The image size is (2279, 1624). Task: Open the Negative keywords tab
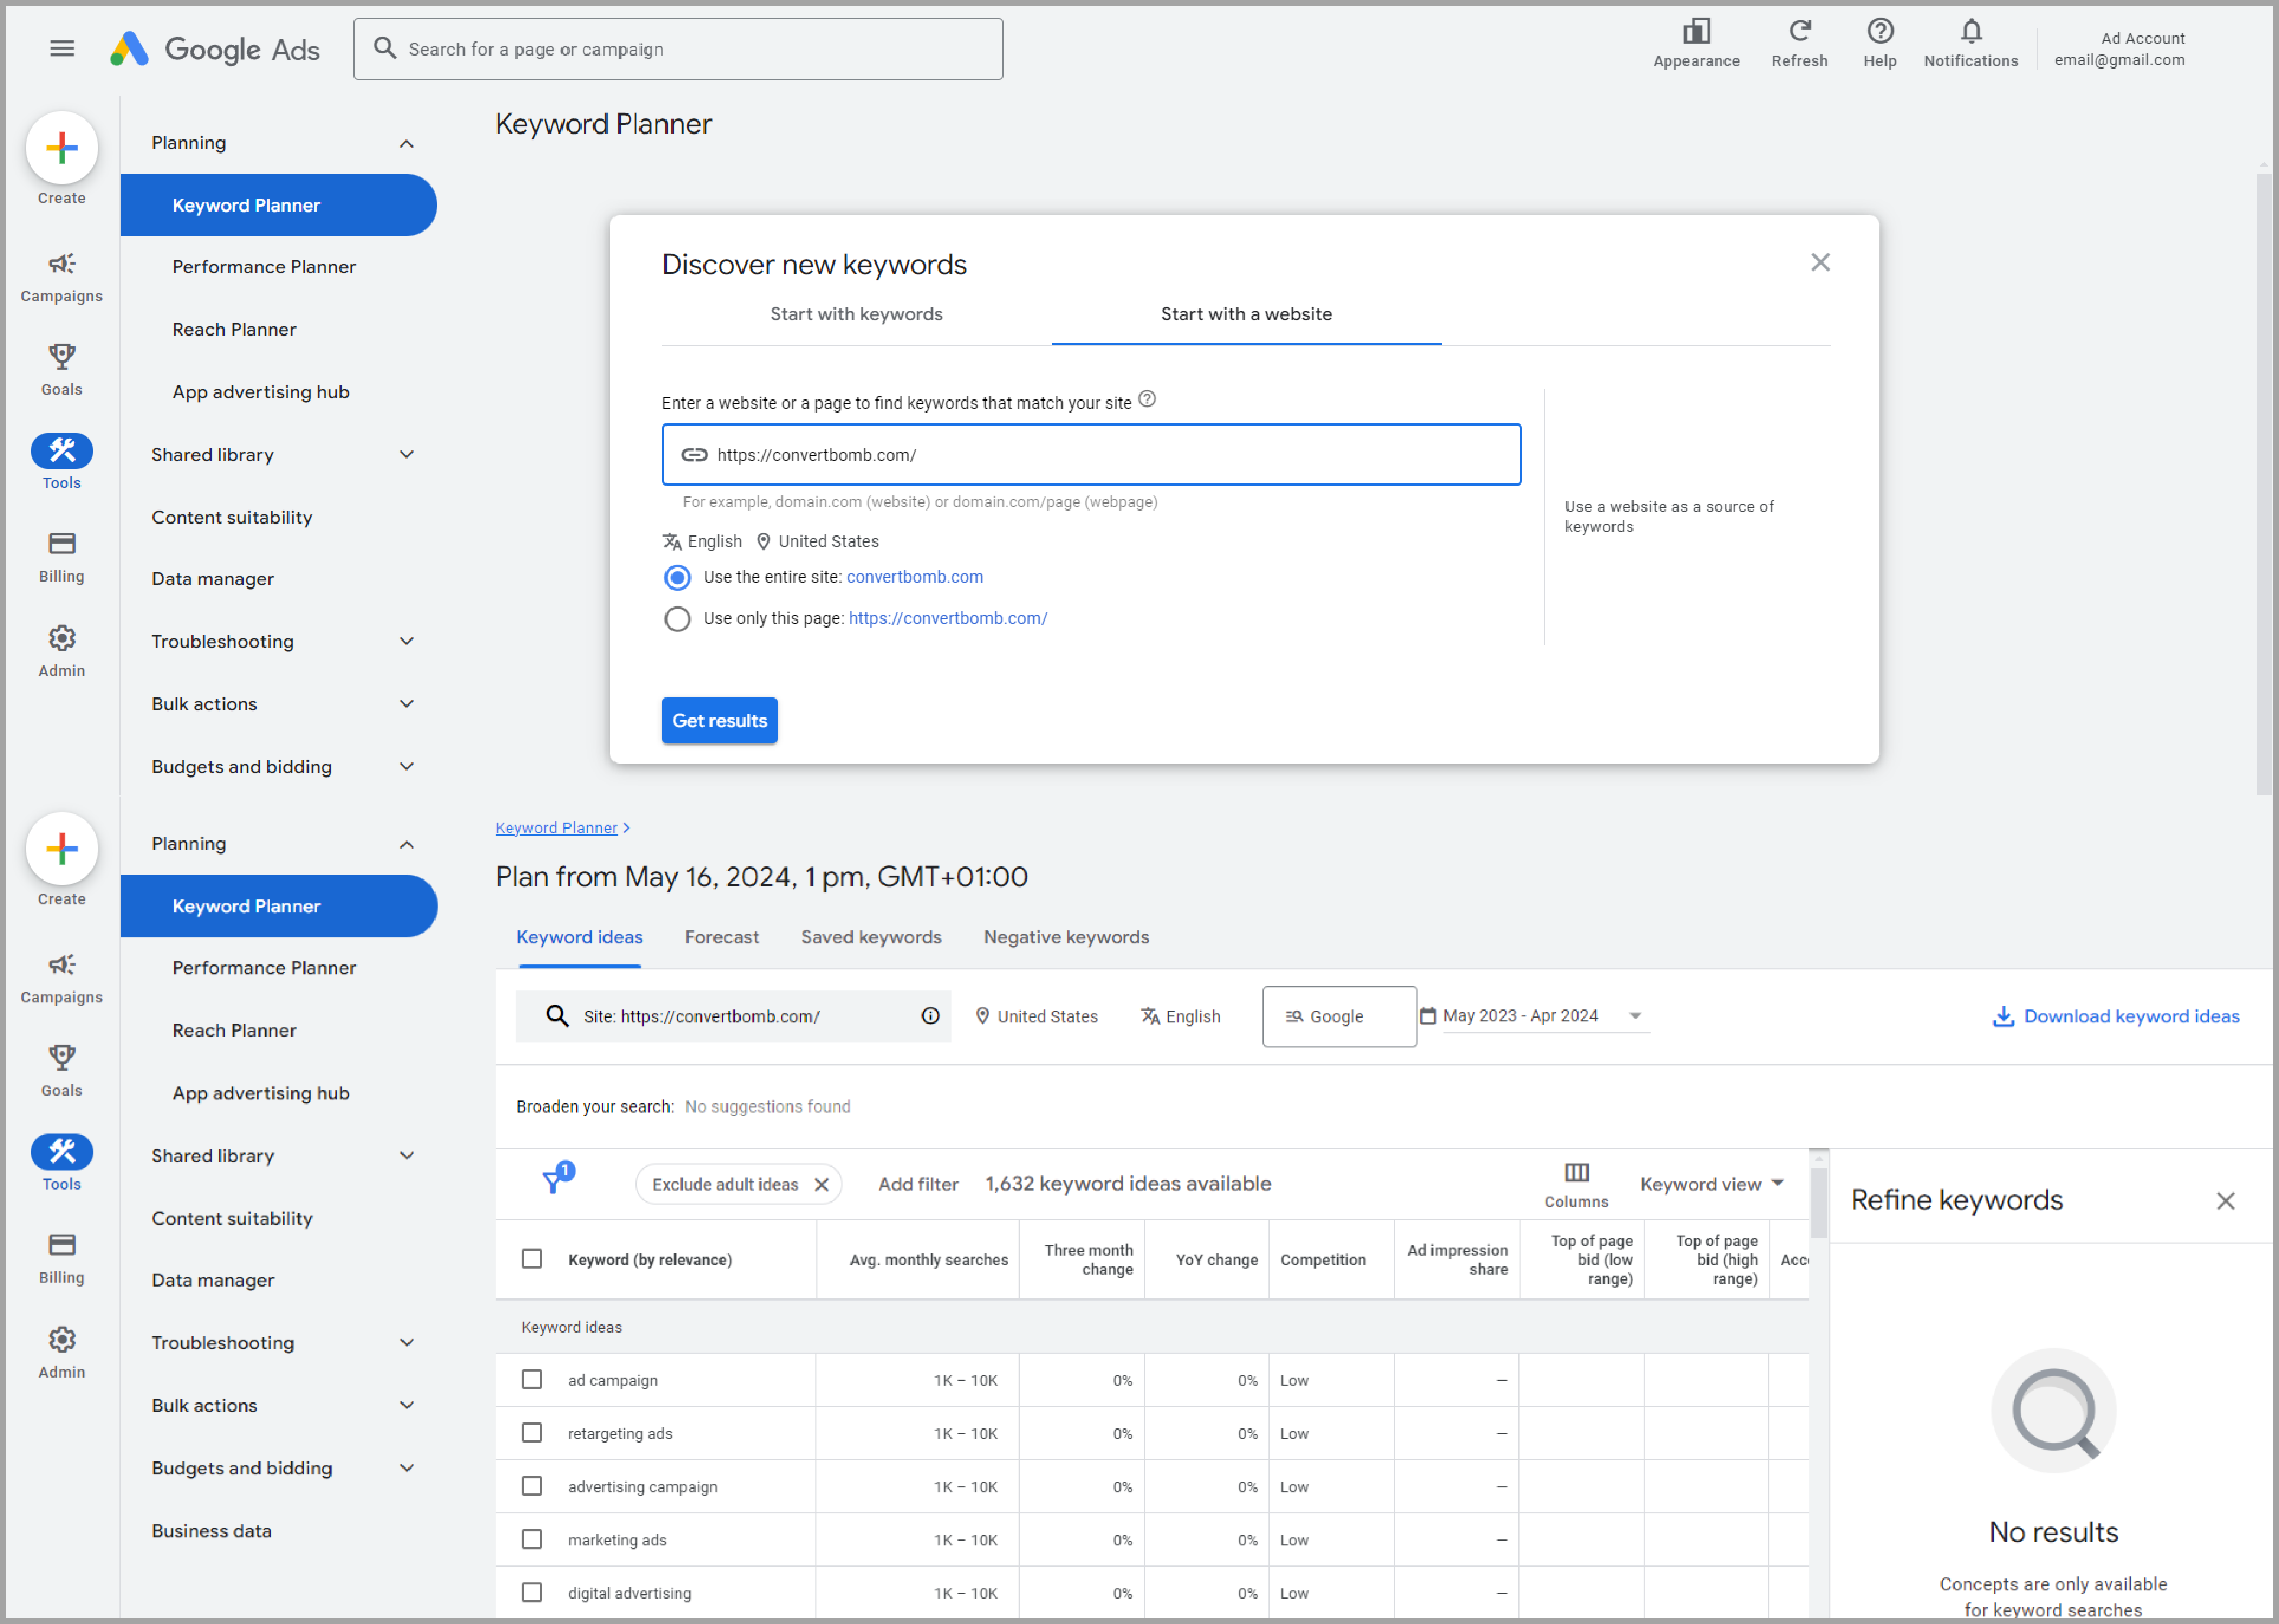point(1066,938)
